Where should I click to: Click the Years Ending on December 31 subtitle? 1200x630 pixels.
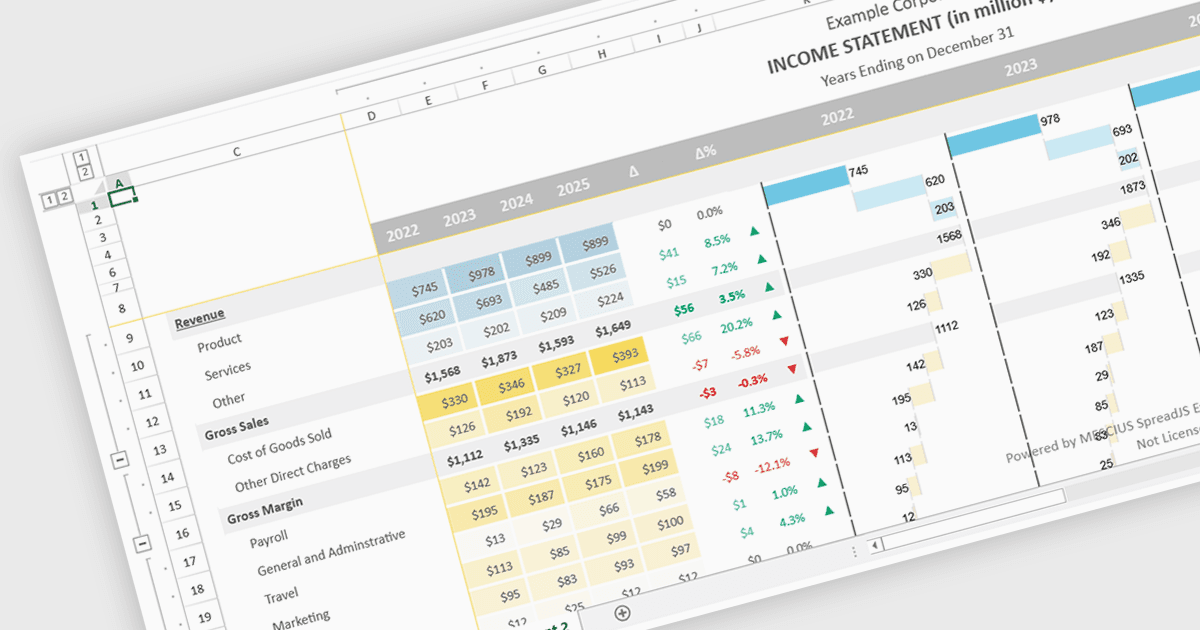point(917,56)
